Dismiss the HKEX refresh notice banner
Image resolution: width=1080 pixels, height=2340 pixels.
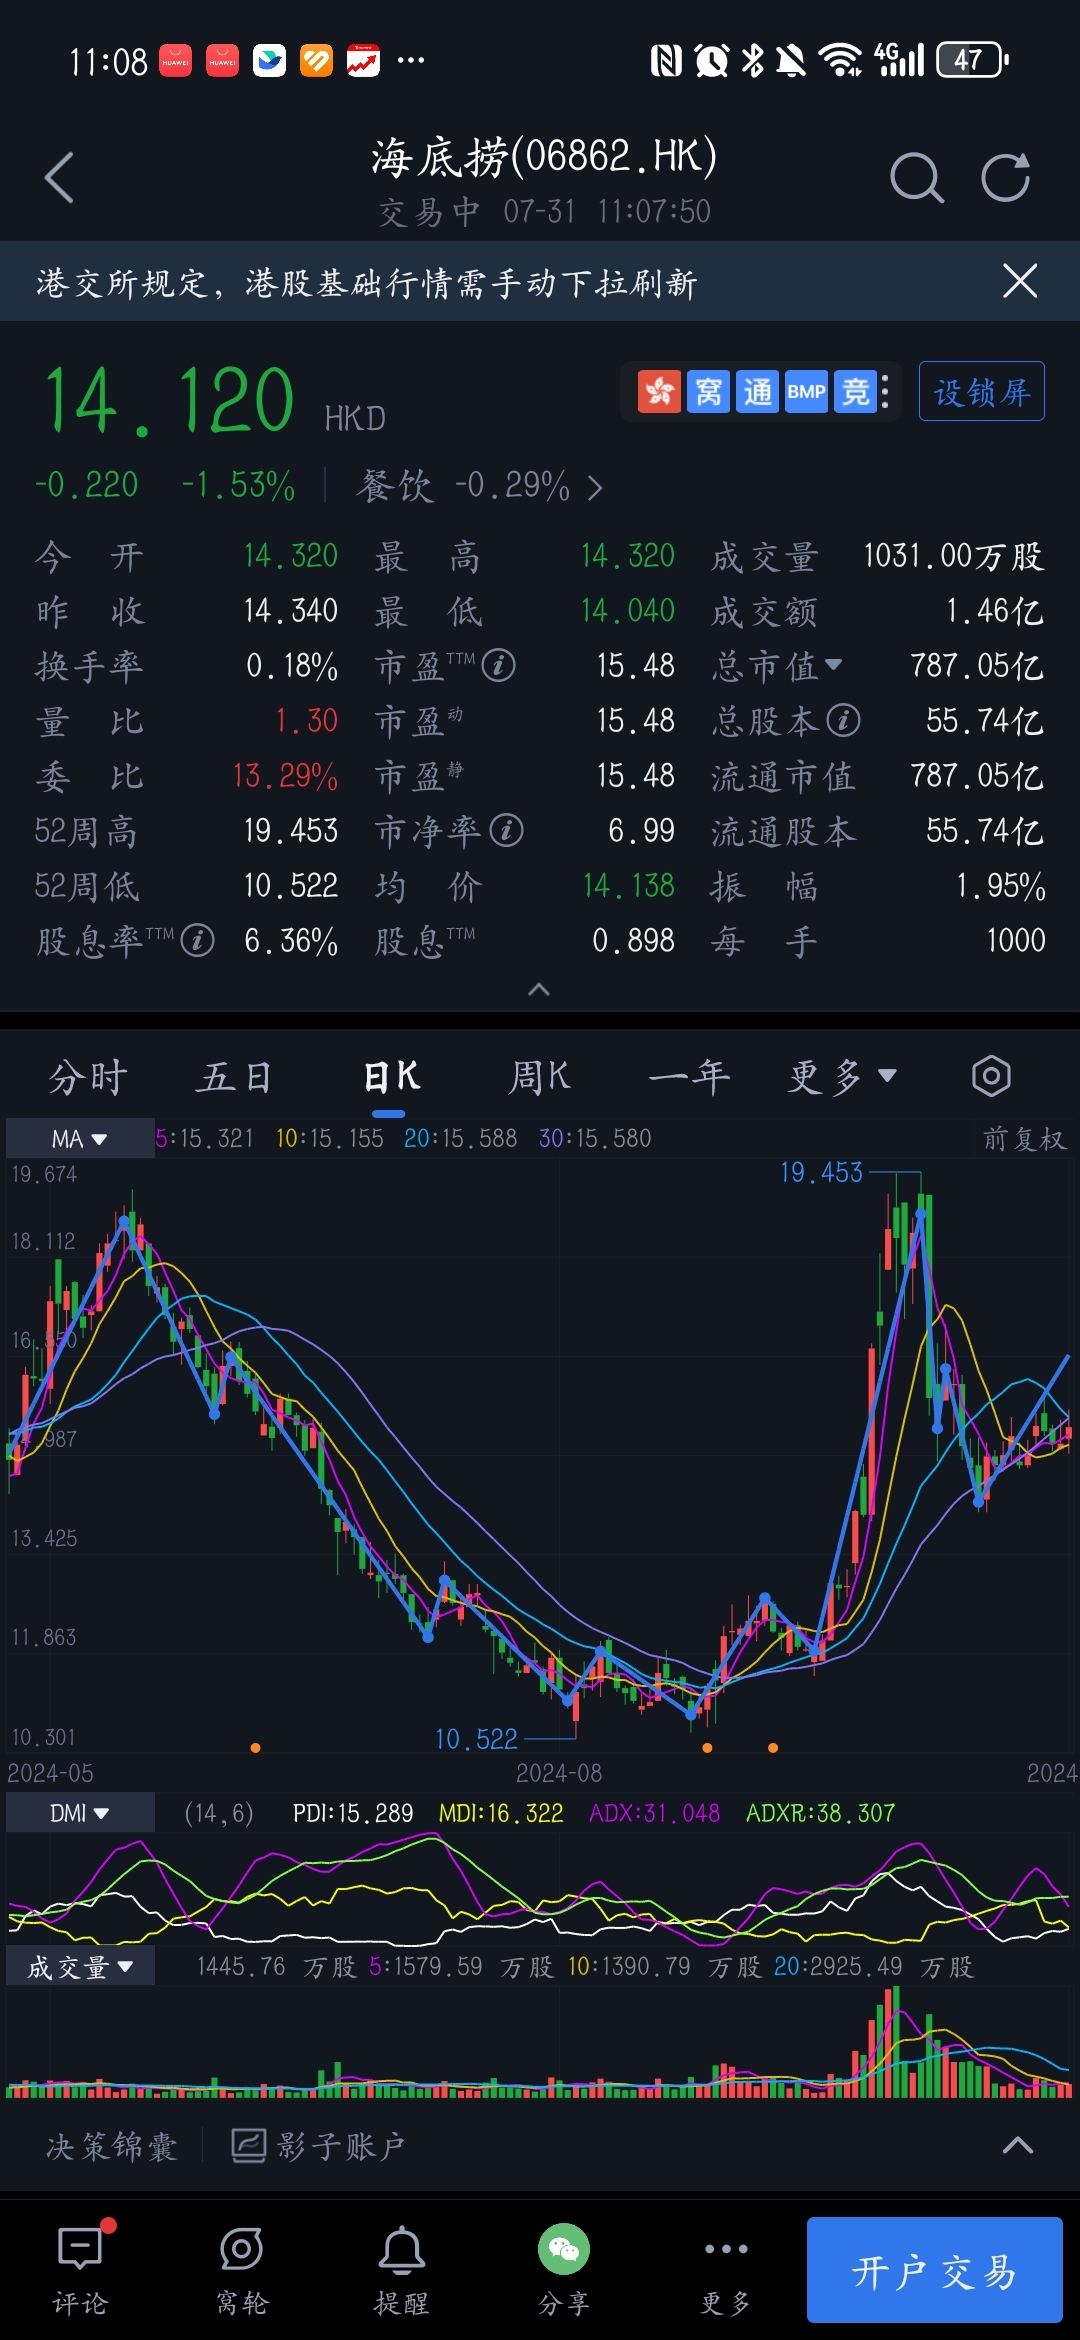tap(1020, 281)
